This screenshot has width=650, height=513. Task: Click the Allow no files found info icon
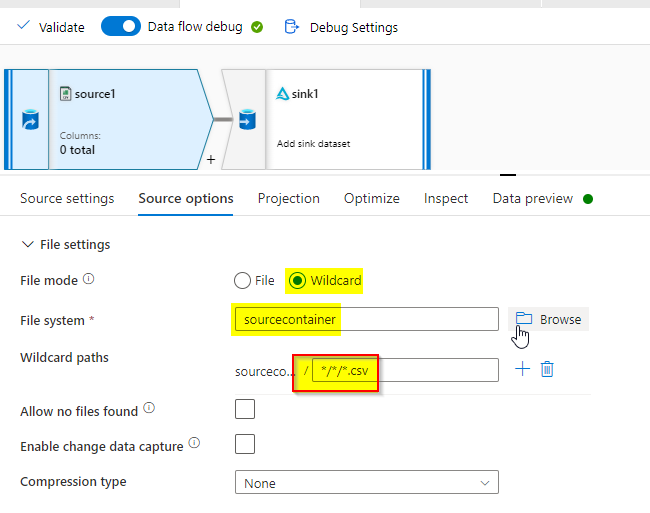149,408
